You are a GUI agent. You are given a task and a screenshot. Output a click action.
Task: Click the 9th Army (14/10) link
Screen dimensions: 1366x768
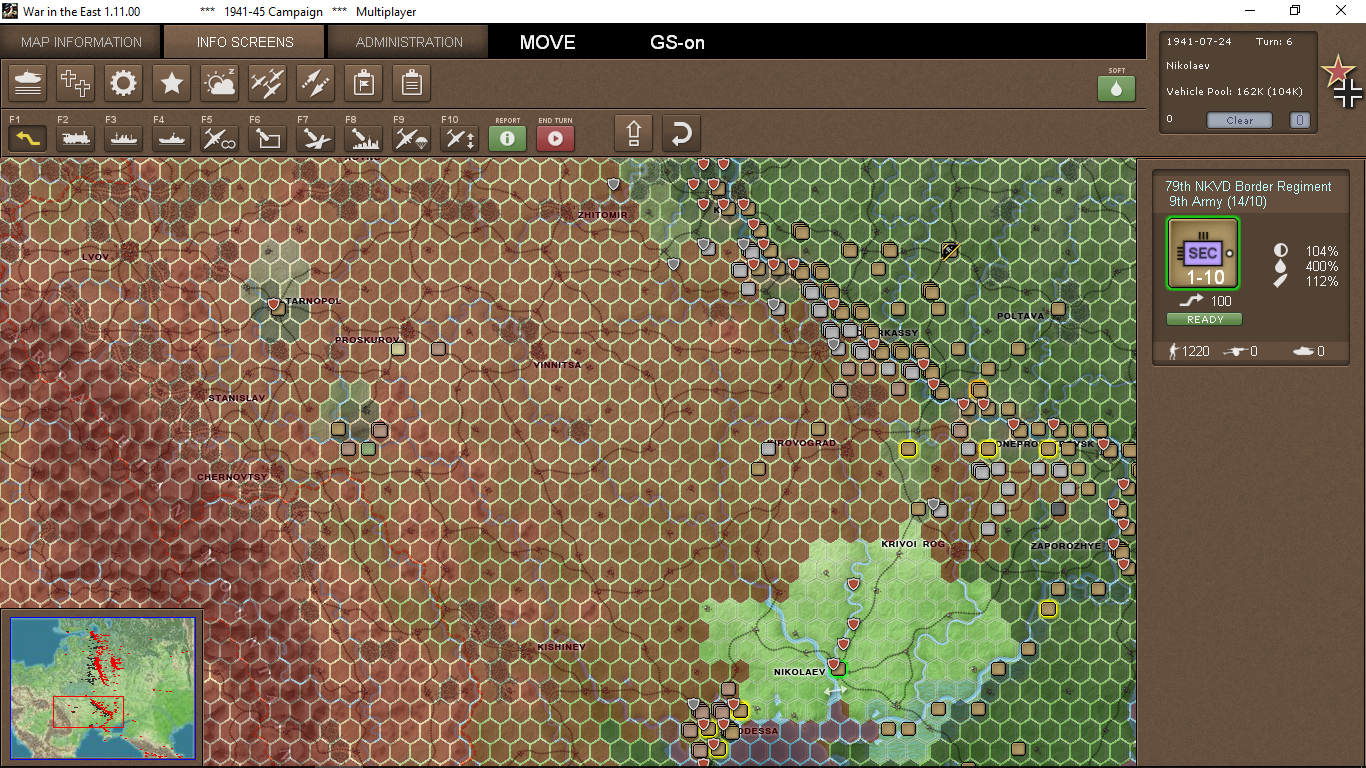point(1218,201)
